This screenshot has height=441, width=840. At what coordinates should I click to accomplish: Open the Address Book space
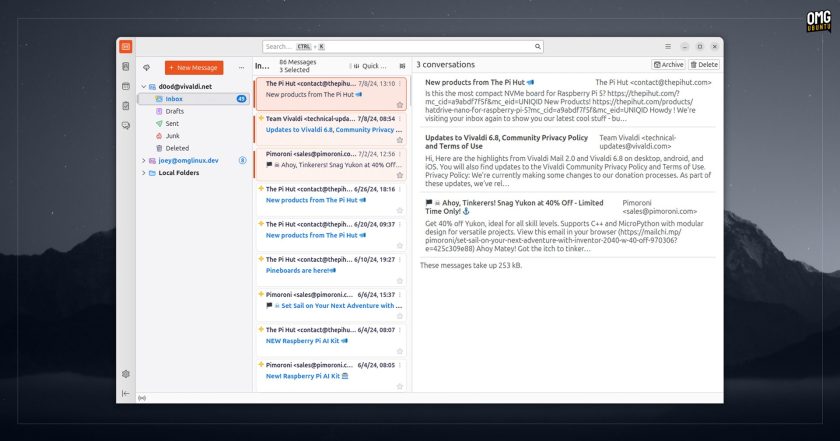click(x=125, y=66)
